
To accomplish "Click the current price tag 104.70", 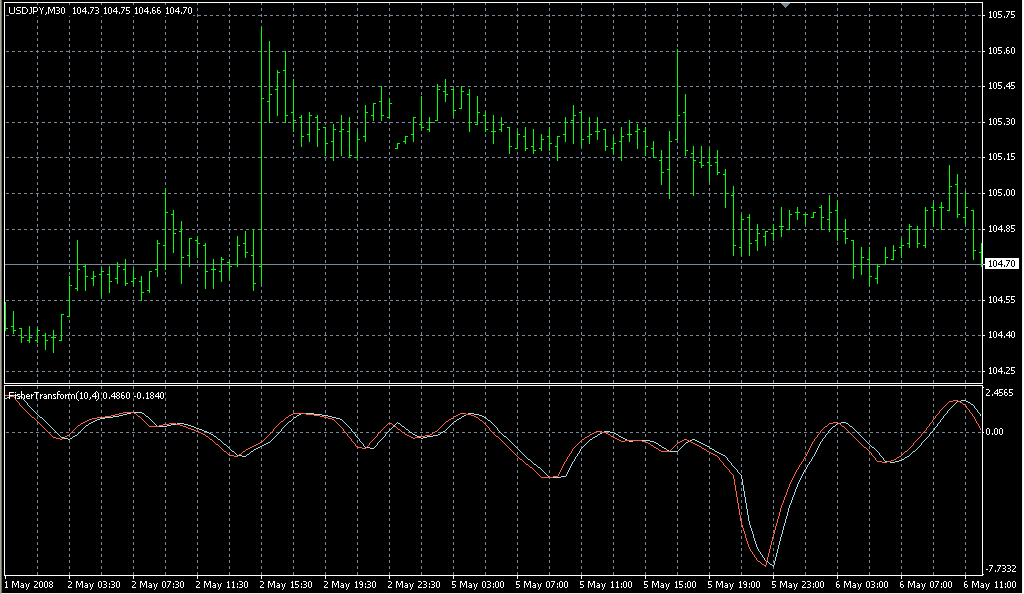I will [1001, 264].
